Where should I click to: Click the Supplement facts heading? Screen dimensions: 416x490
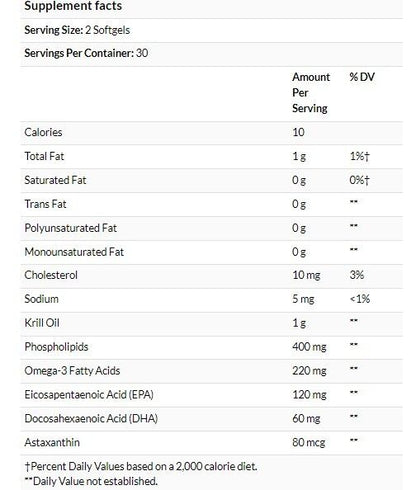tap(73, 6)
